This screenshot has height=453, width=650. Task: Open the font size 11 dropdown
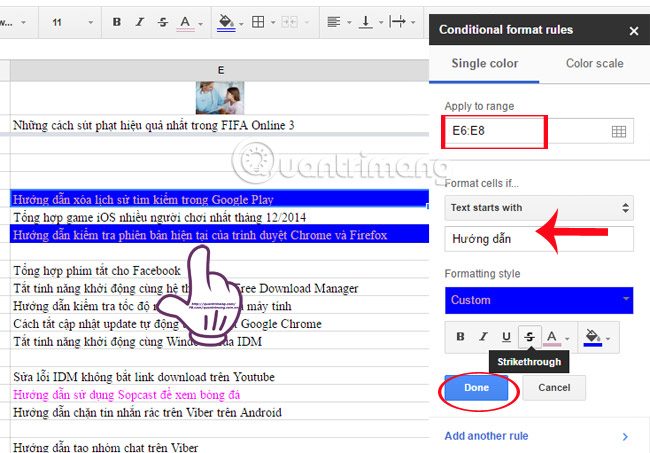point(71,22)
